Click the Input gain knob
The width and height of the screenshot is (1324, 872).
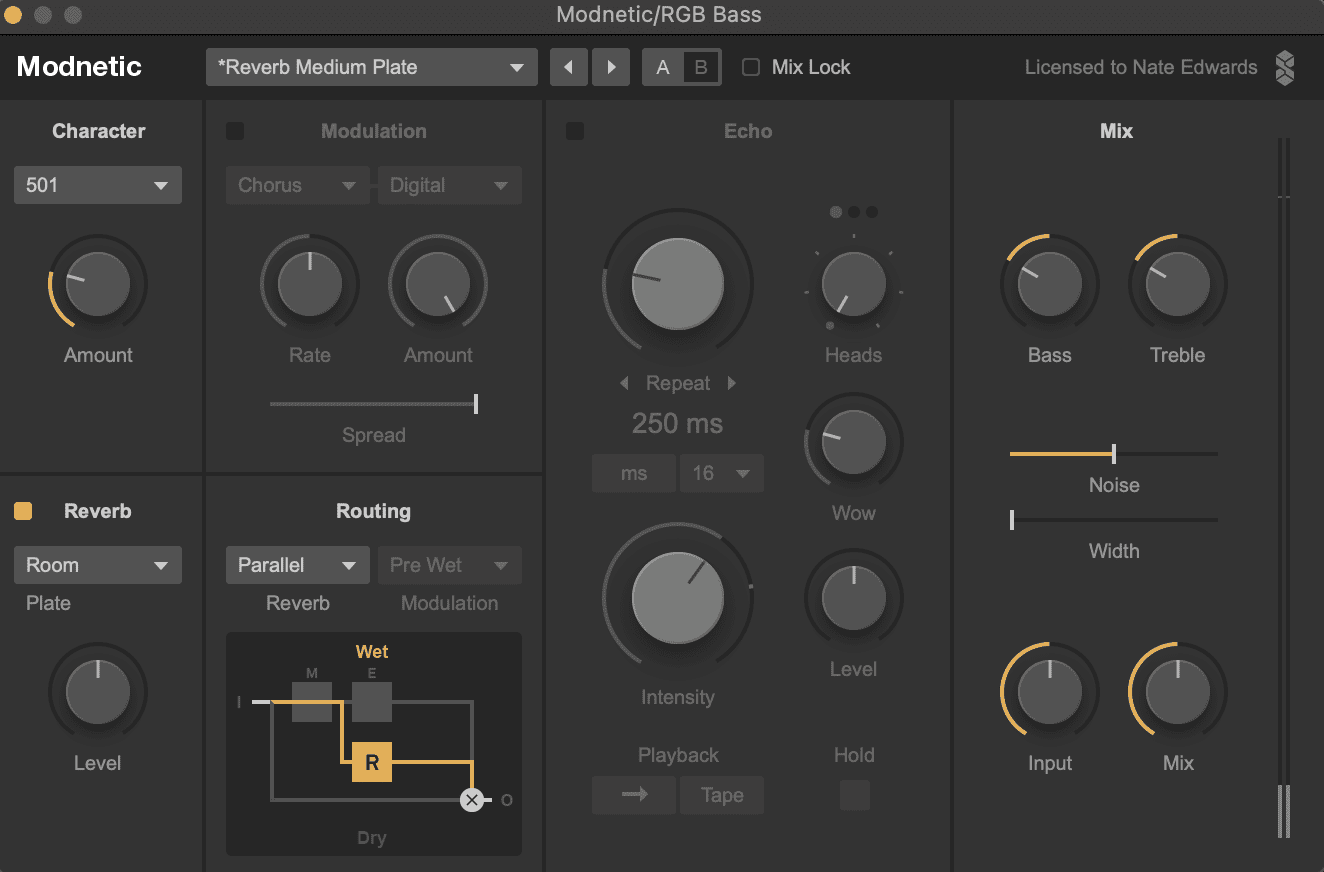click(1050, 692)
